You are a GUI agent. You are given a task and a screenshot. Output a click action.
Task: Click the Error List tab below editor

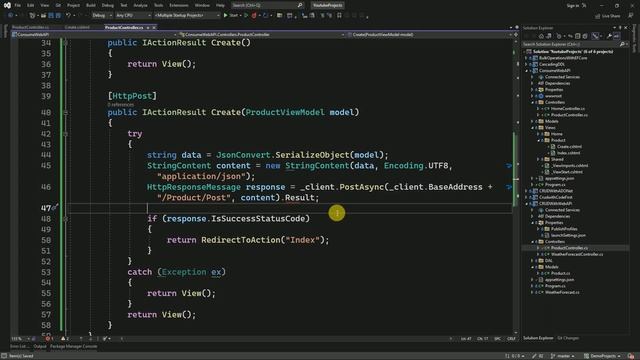20,347
